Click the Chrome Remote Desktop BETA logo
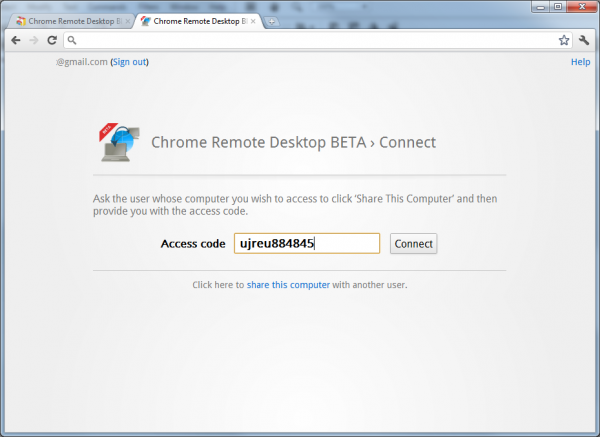The height and width of the screenshot is (437, 600). click(119, 142)
